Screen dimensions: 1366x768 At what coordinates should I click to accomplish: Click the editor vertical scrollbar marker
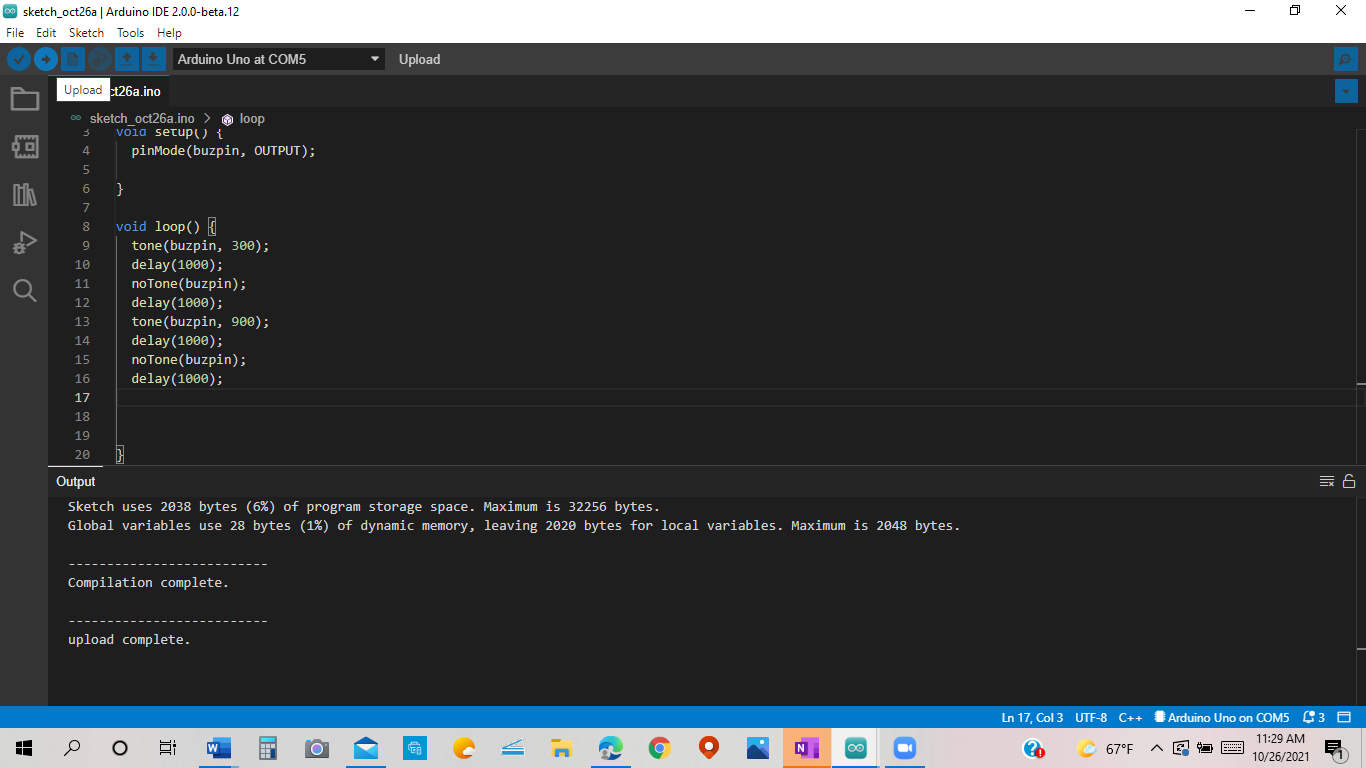point(1361,384)
